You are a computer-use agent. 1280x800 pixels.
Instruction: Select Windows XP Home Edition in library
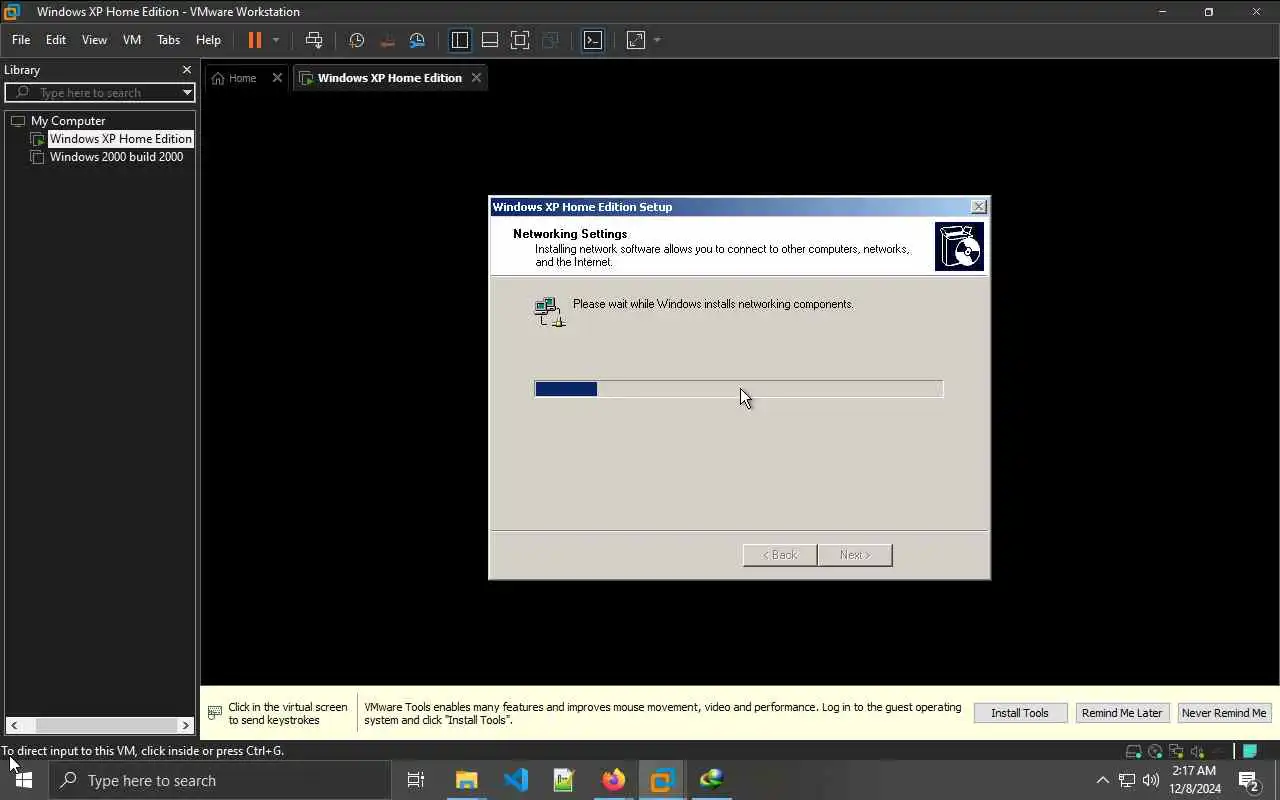120,139
